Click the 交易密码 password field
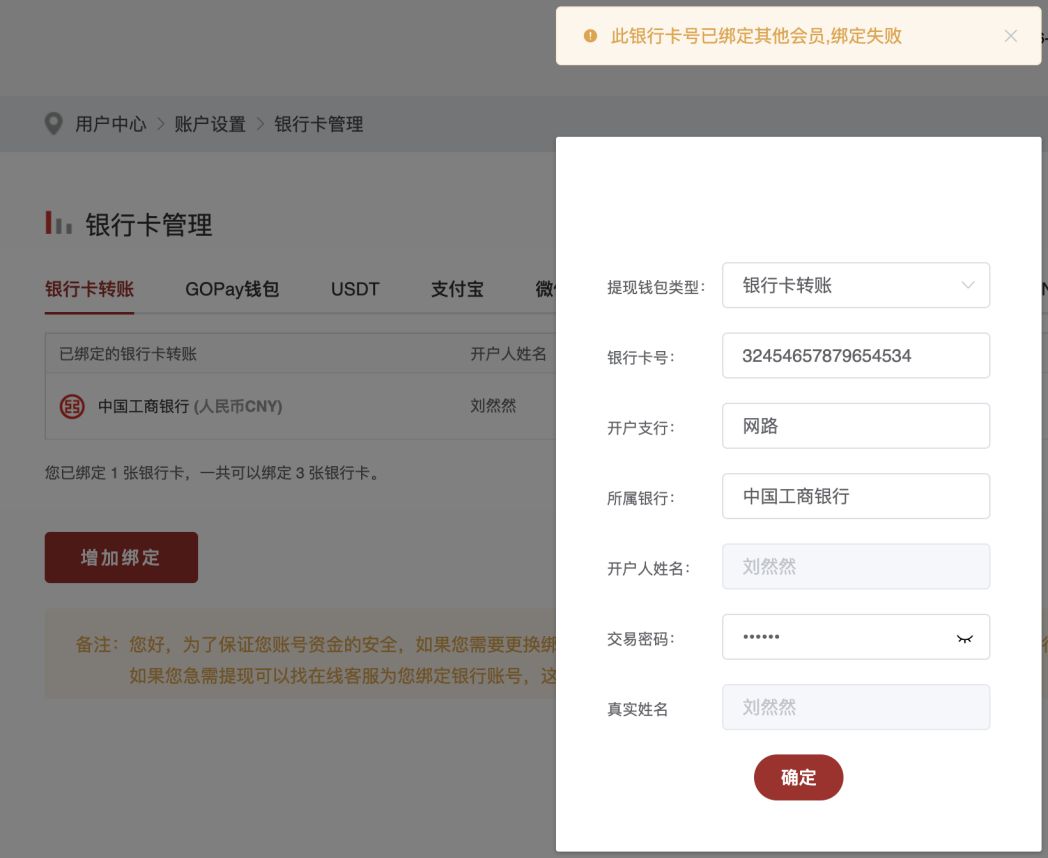The height and width of the screenshot is (858, 1048). click(835, 637)
